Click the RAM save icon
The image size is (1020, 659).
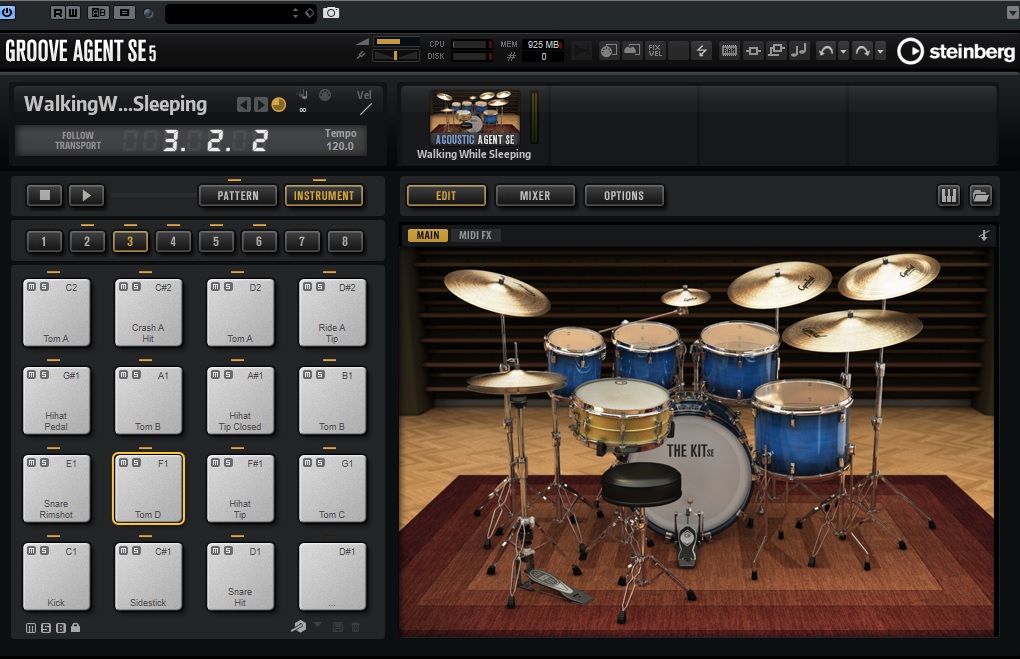coord(729,50)
